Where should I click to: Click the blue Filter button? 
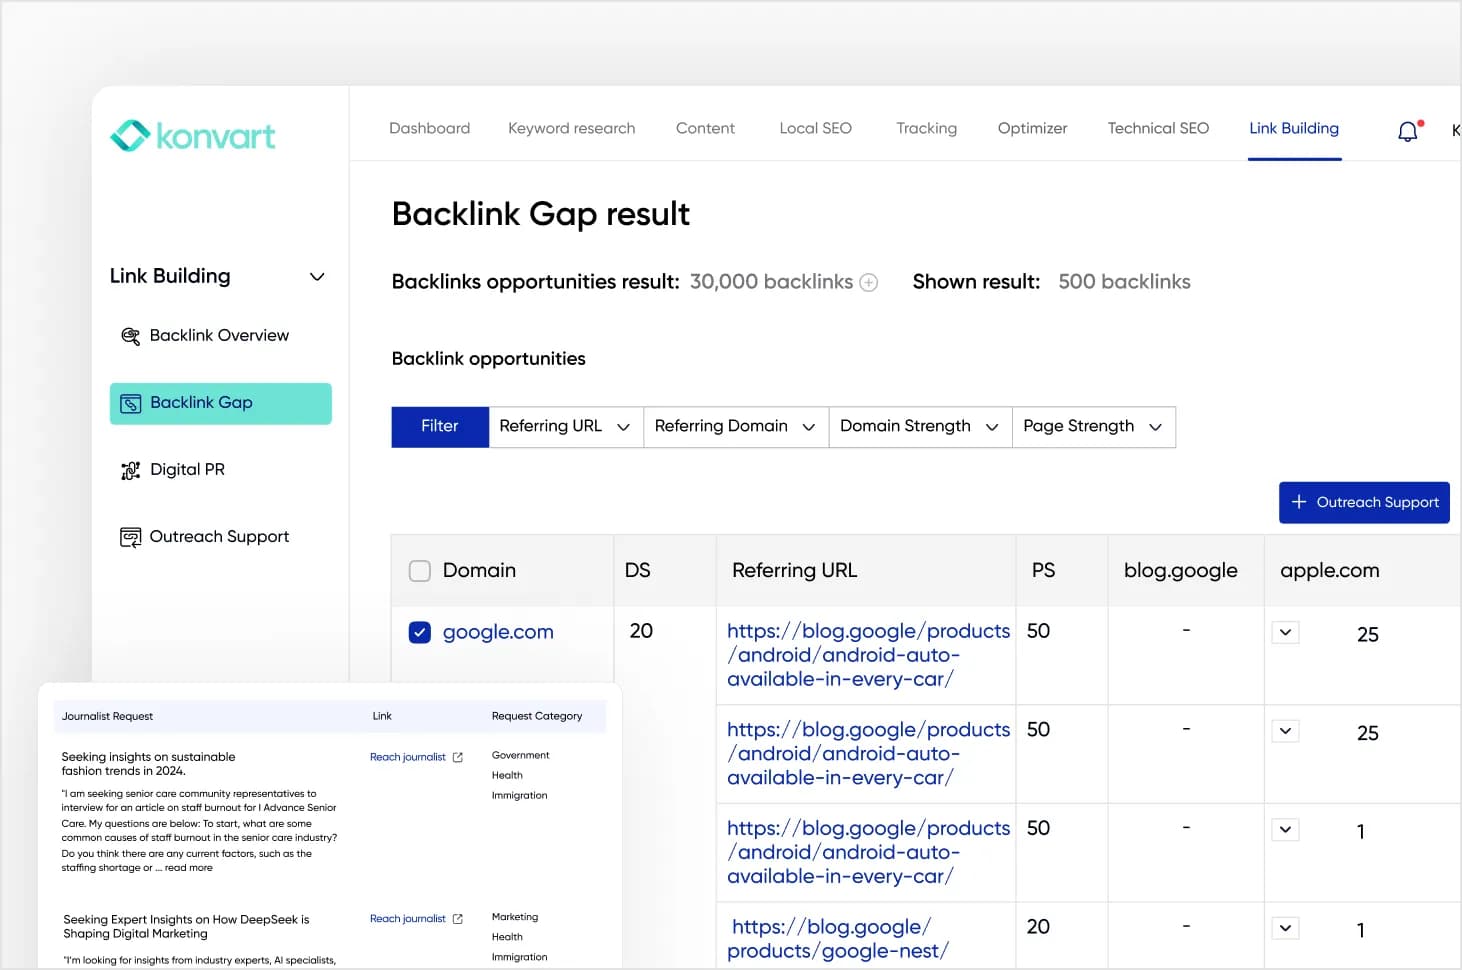[440, 427]
